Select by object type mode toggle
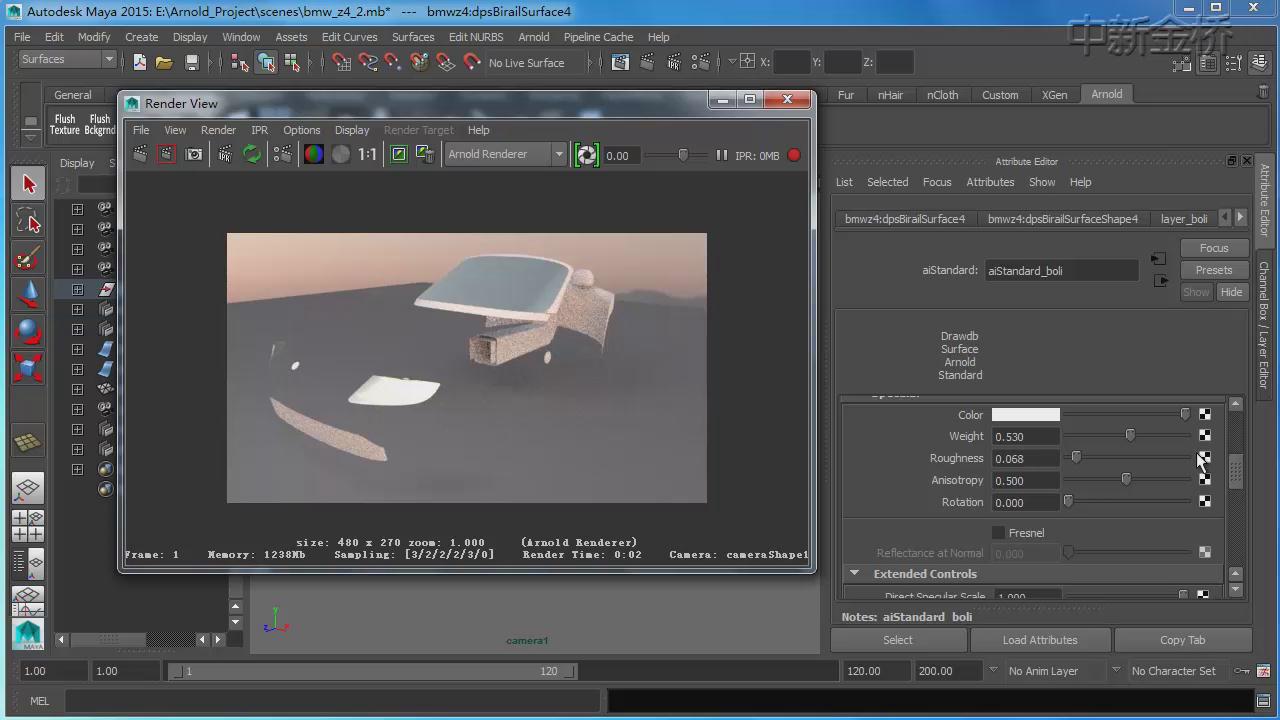Screen dimensions: 1280x720 tap(266, 62)
